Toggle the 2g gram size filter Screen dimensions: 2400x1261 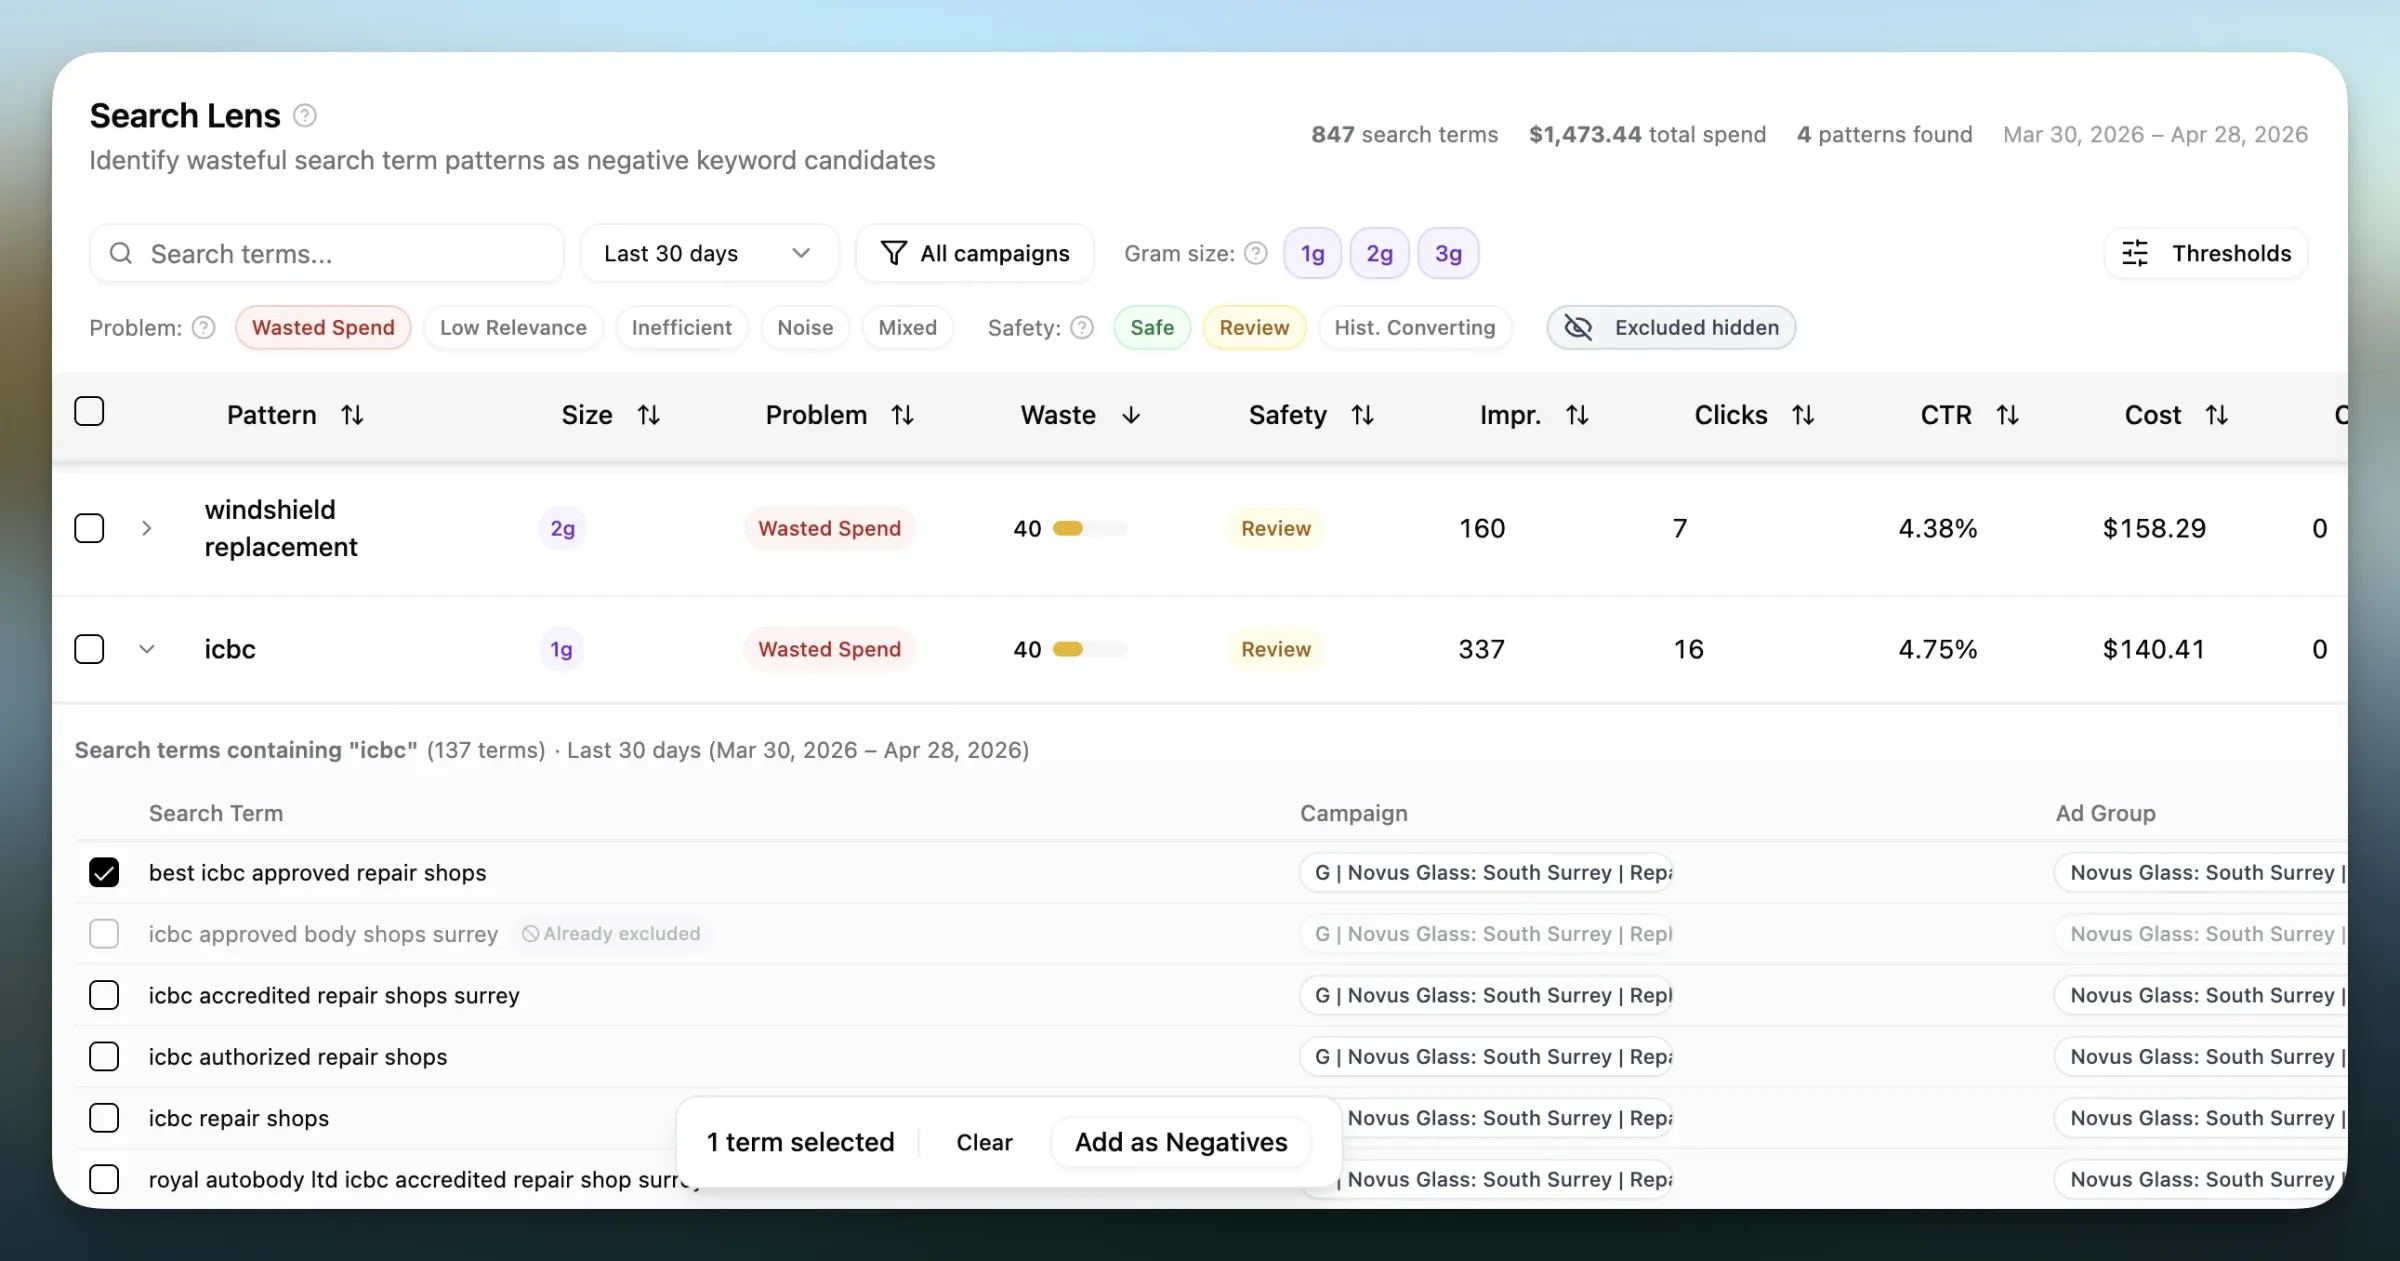click(1379, 253)
